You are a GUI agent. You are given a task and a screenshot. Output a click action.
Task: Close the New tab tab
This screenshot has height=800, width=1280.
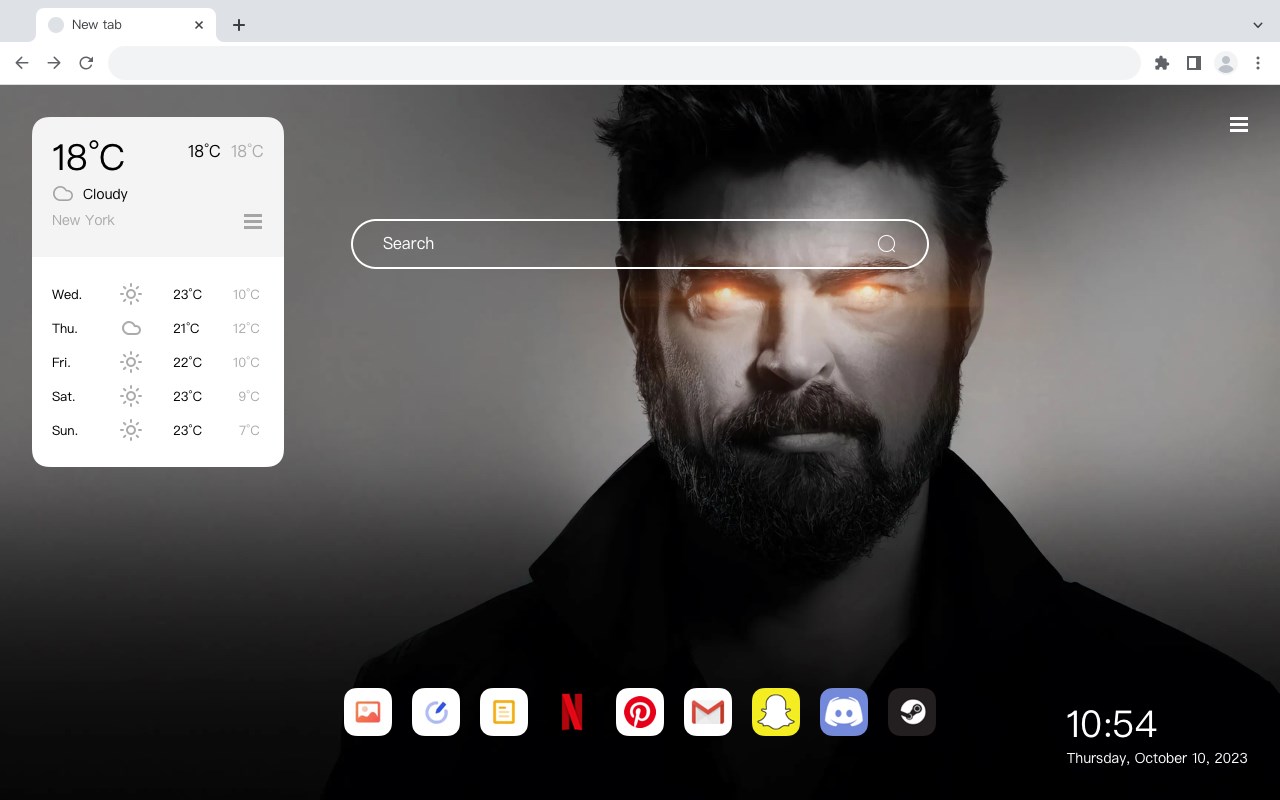(x=199, y=25)
